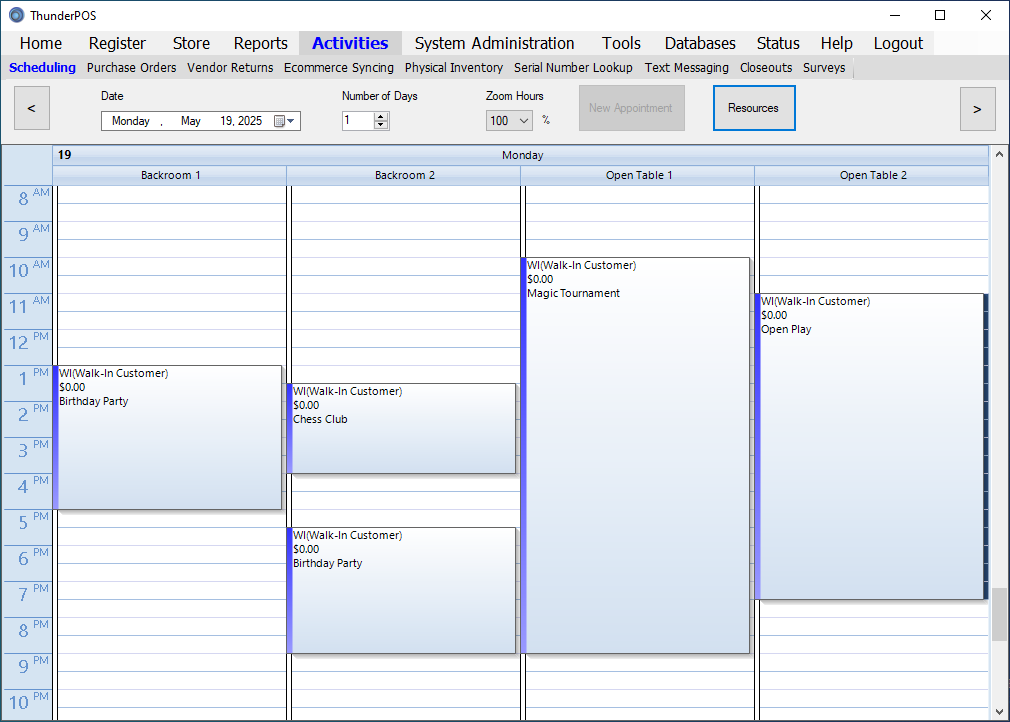The height and width of the screenshot is (722, 1010).
Task: Click the Logout menu item
Action: click(897, 43)
